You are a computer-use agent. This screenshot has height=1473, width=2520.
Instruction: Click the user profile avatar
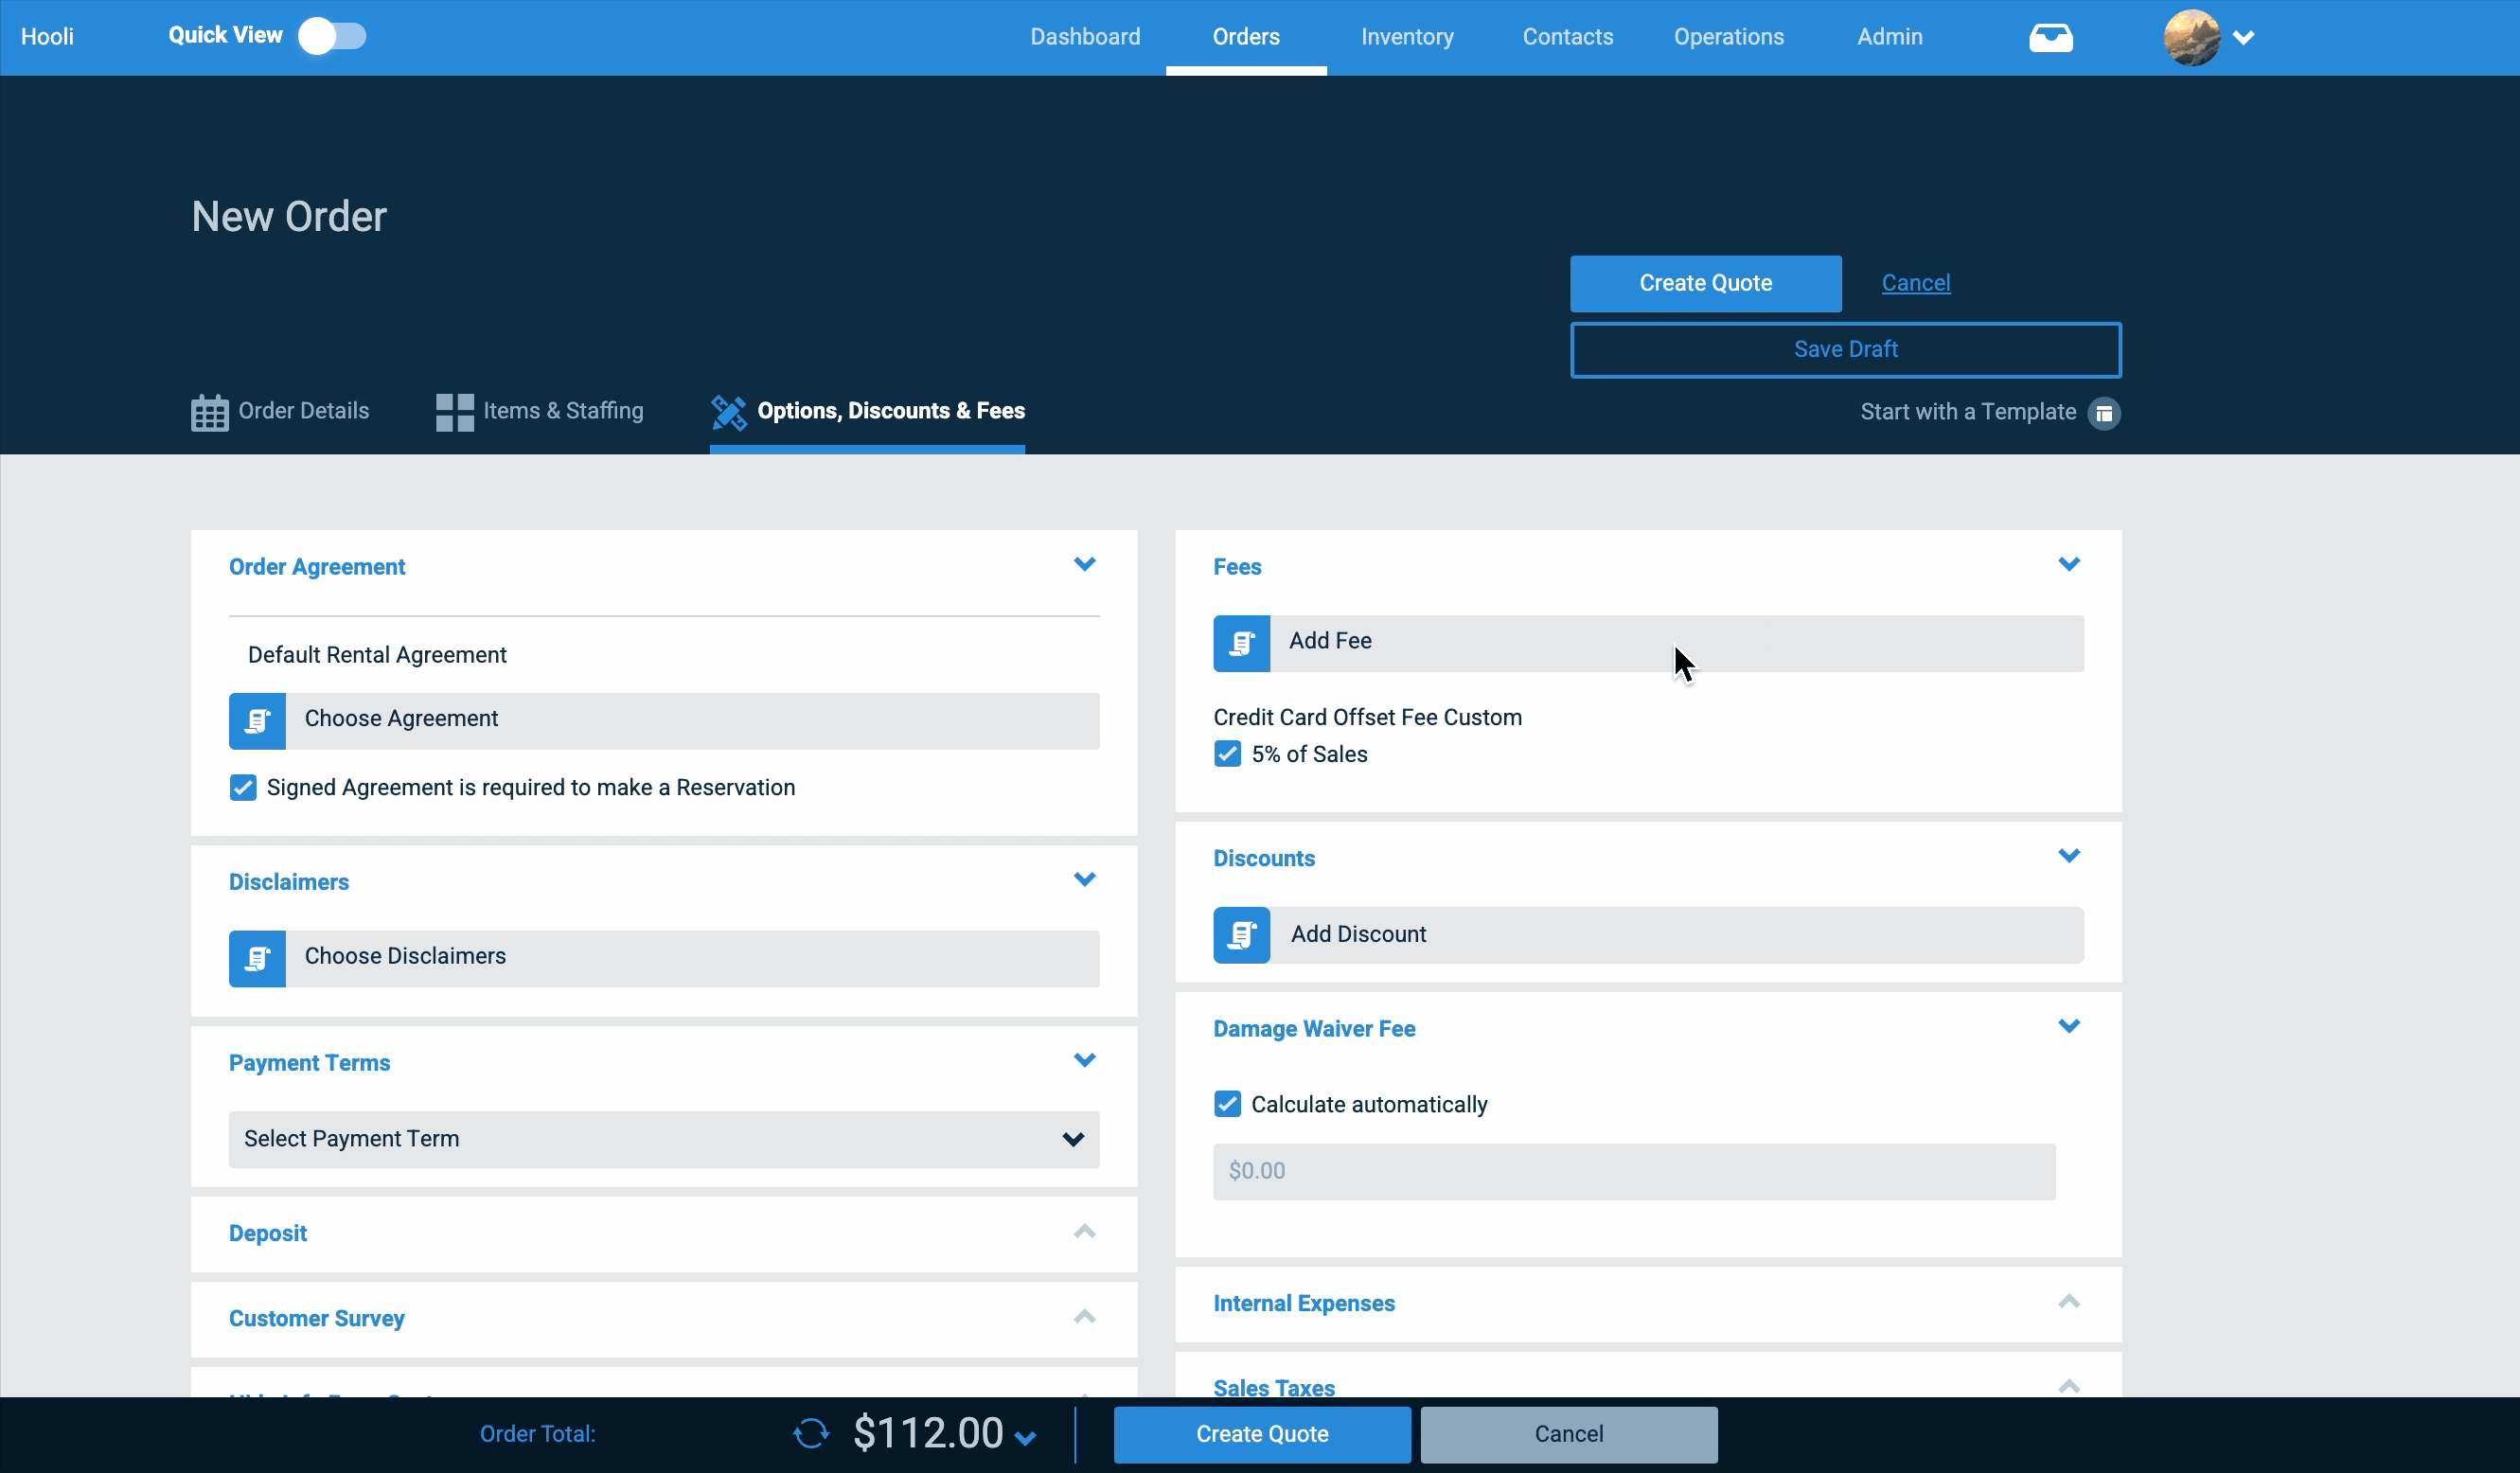[x=2191, y=38]
